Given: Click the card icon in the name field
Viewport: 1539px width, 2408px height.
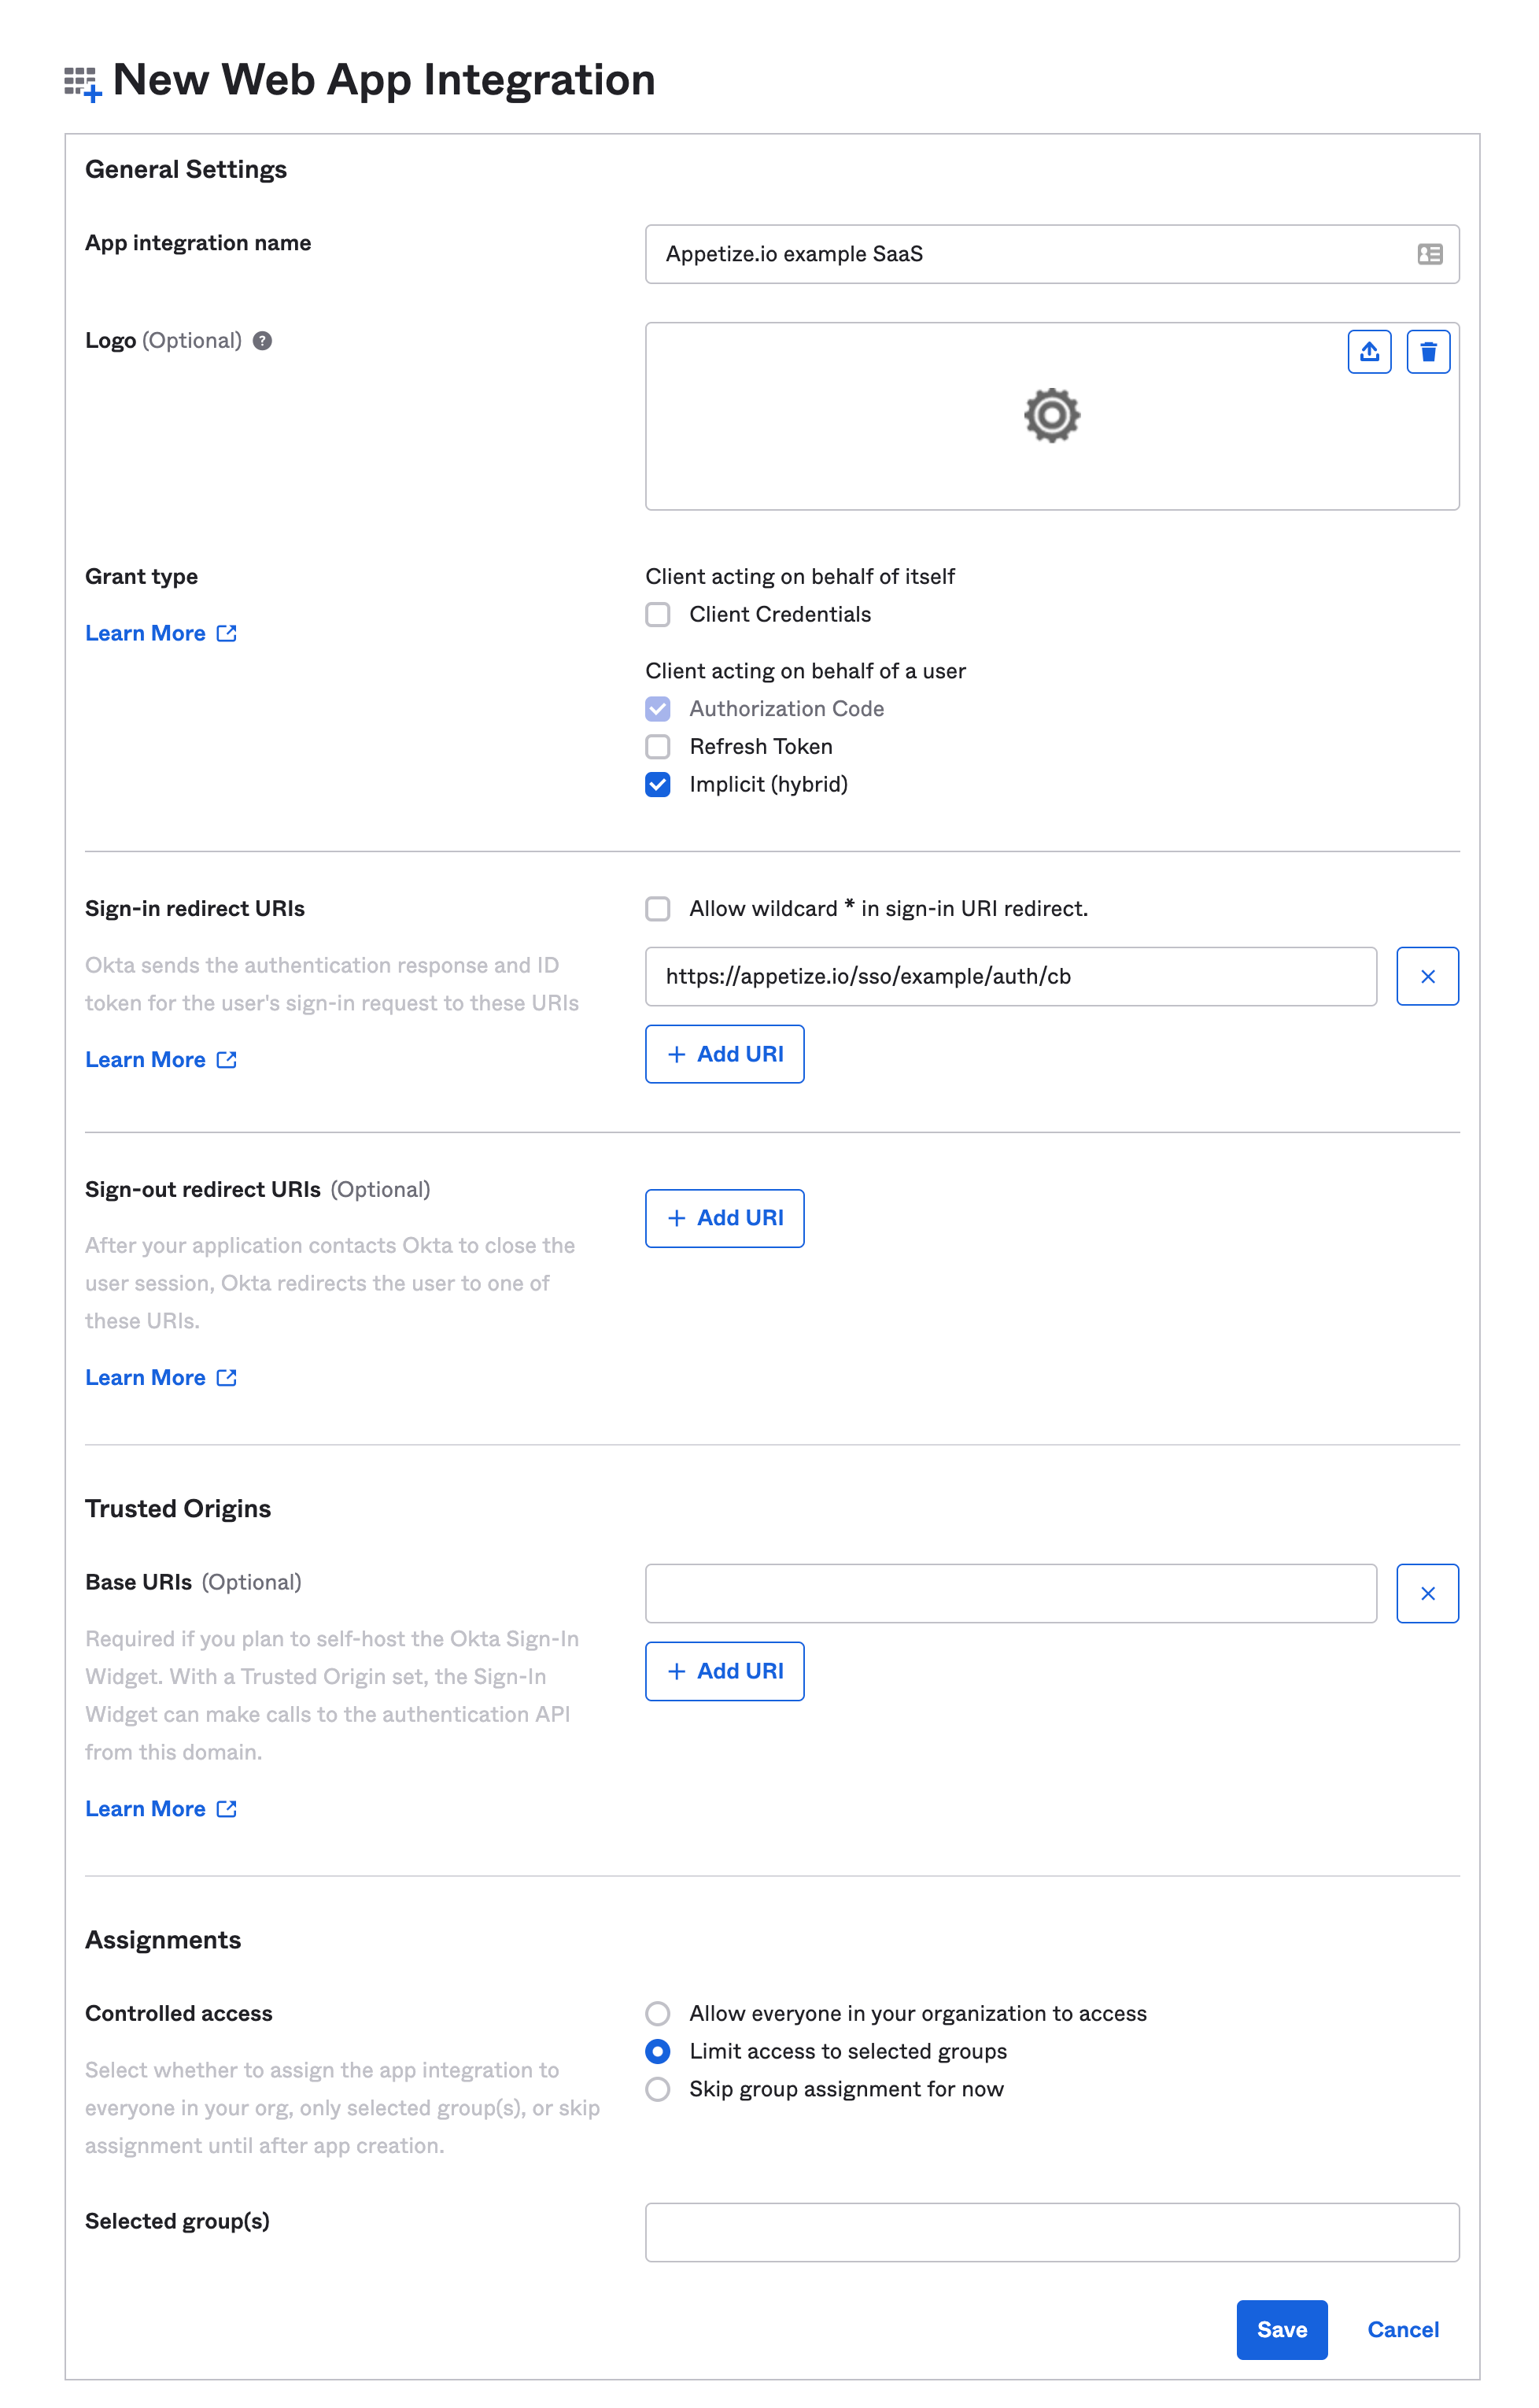Looking at the screenshot, I should click(x=1429, y=253).
